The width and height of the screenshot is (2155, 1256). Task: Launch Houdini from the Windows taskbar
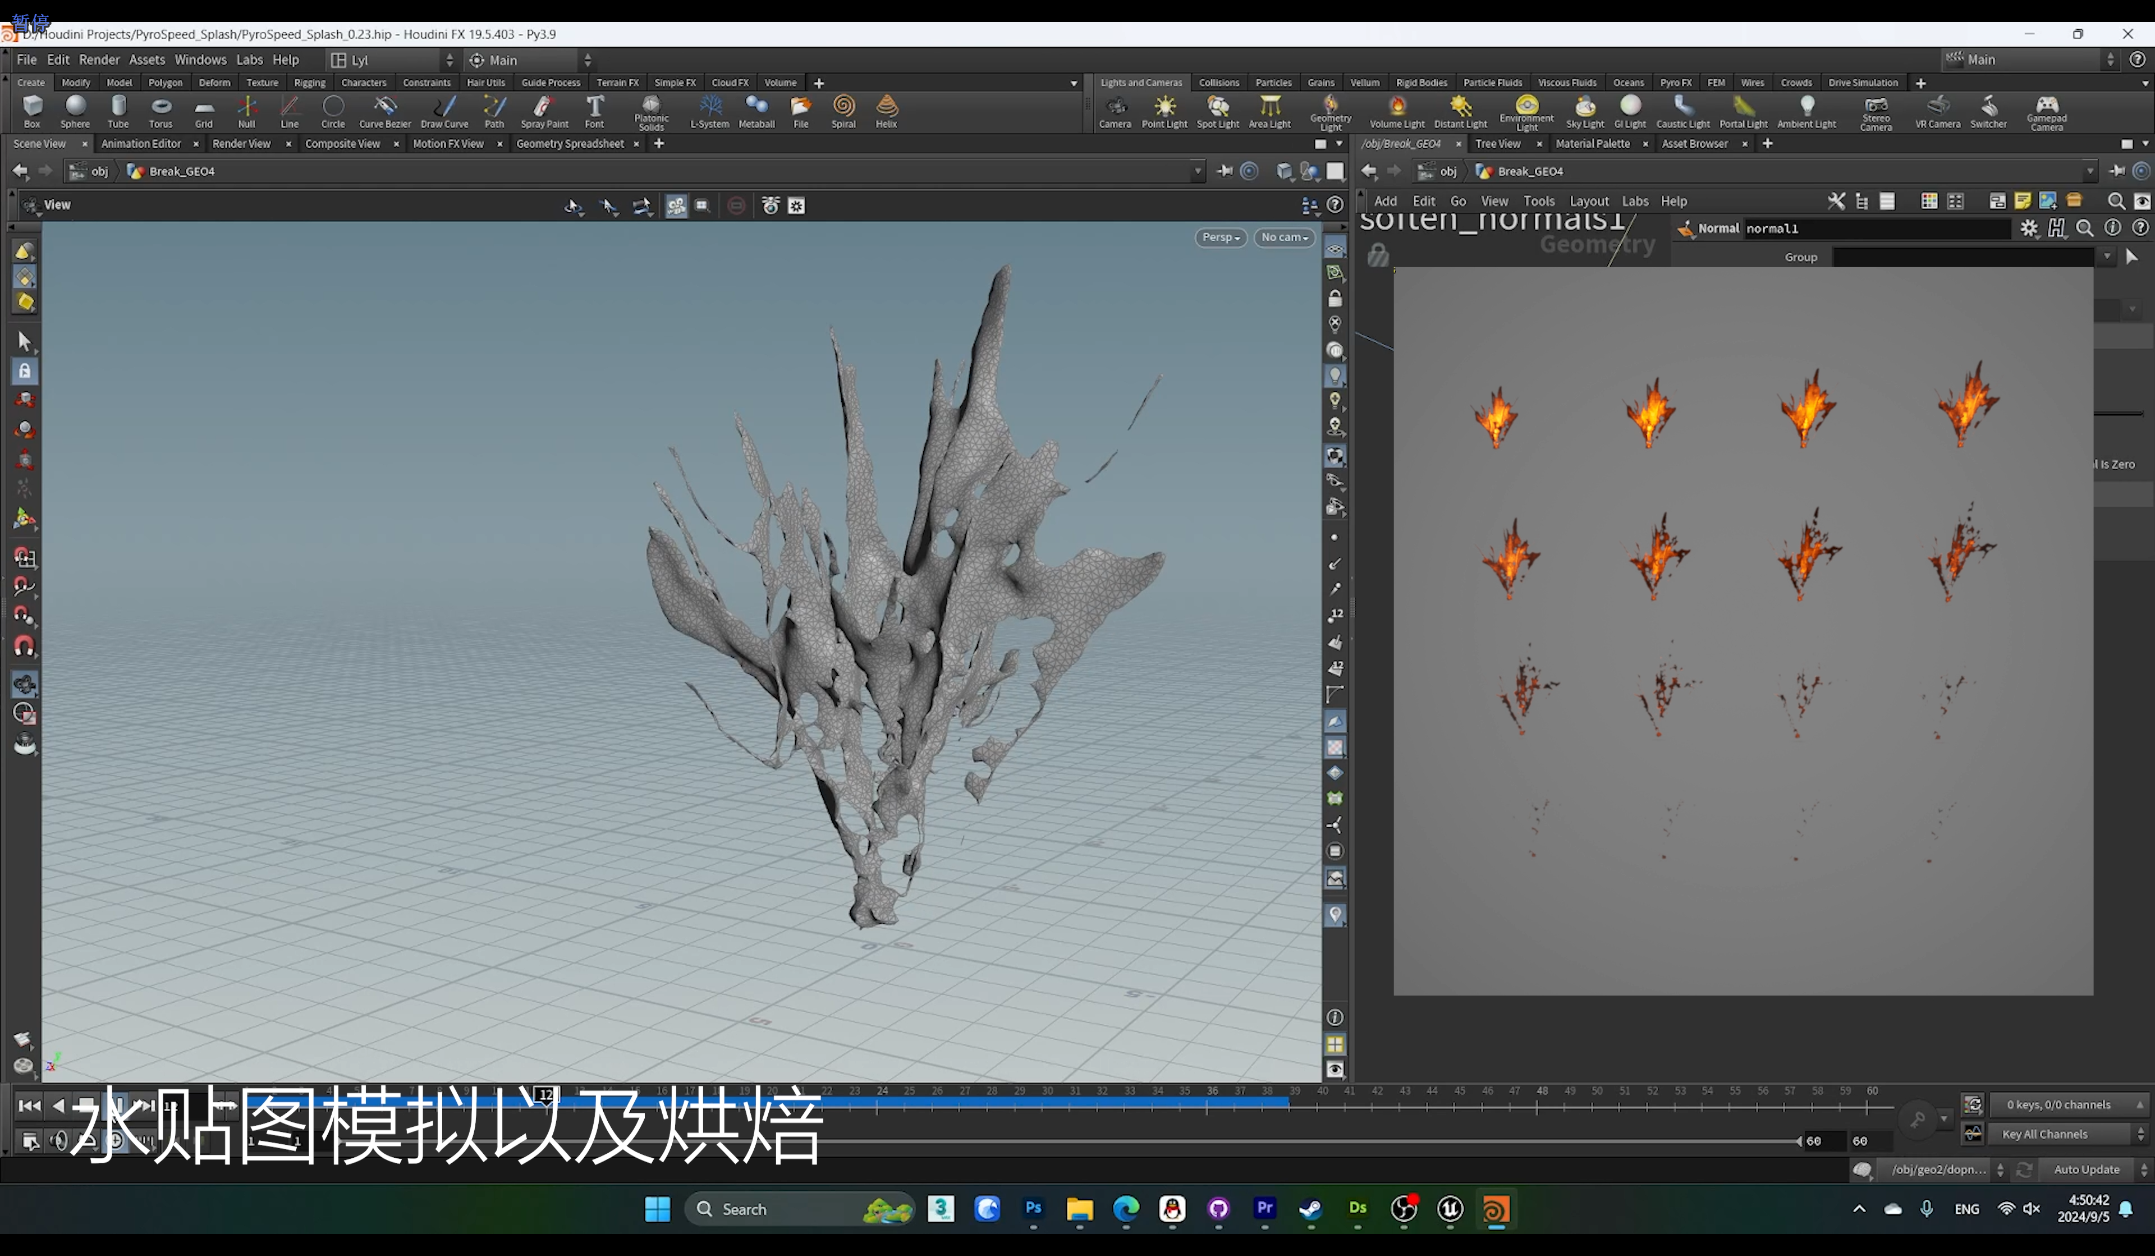[1495, 1209]
